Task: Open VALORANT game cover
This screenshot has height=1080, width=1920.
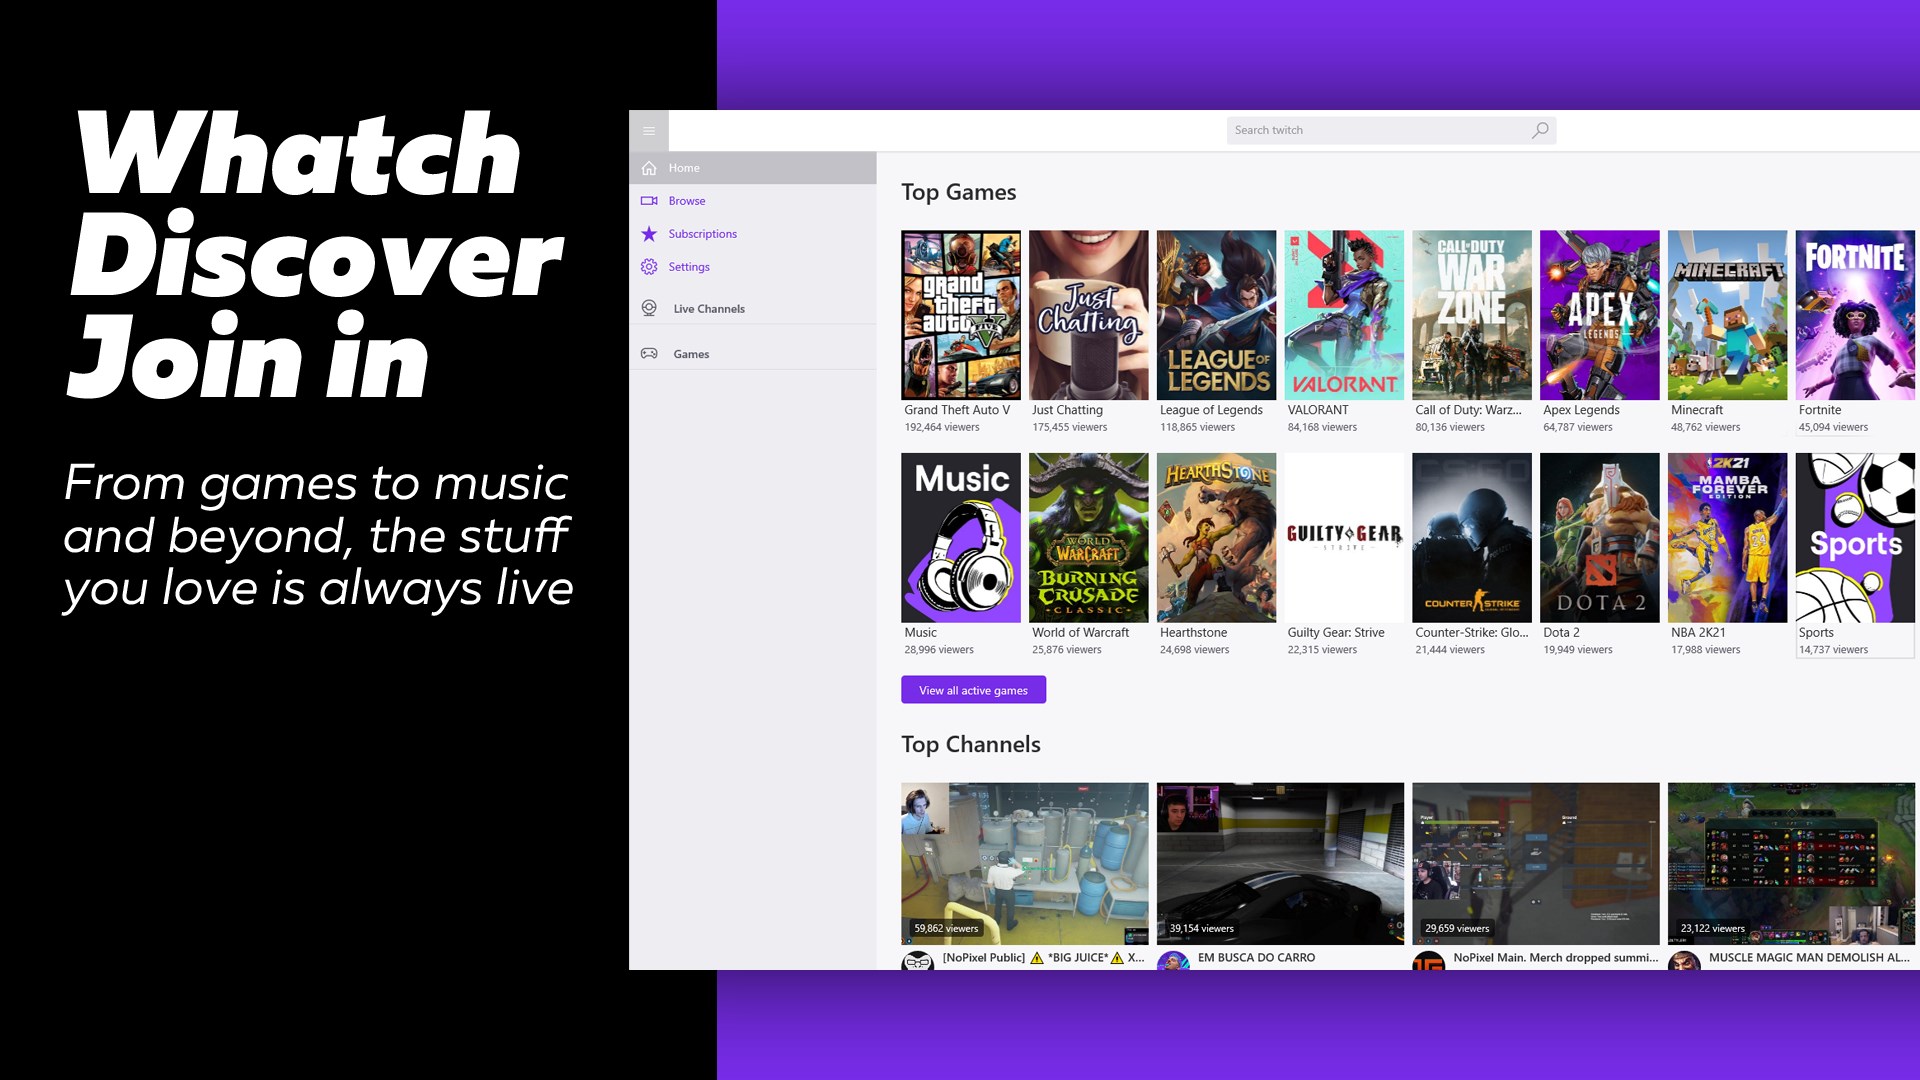Action: [x=1344, y=315]
